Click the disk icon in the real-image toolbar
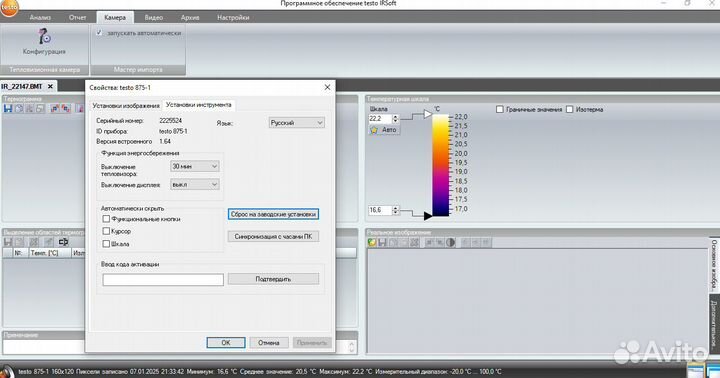The image size is (720, 378). (x=382, y=243)
